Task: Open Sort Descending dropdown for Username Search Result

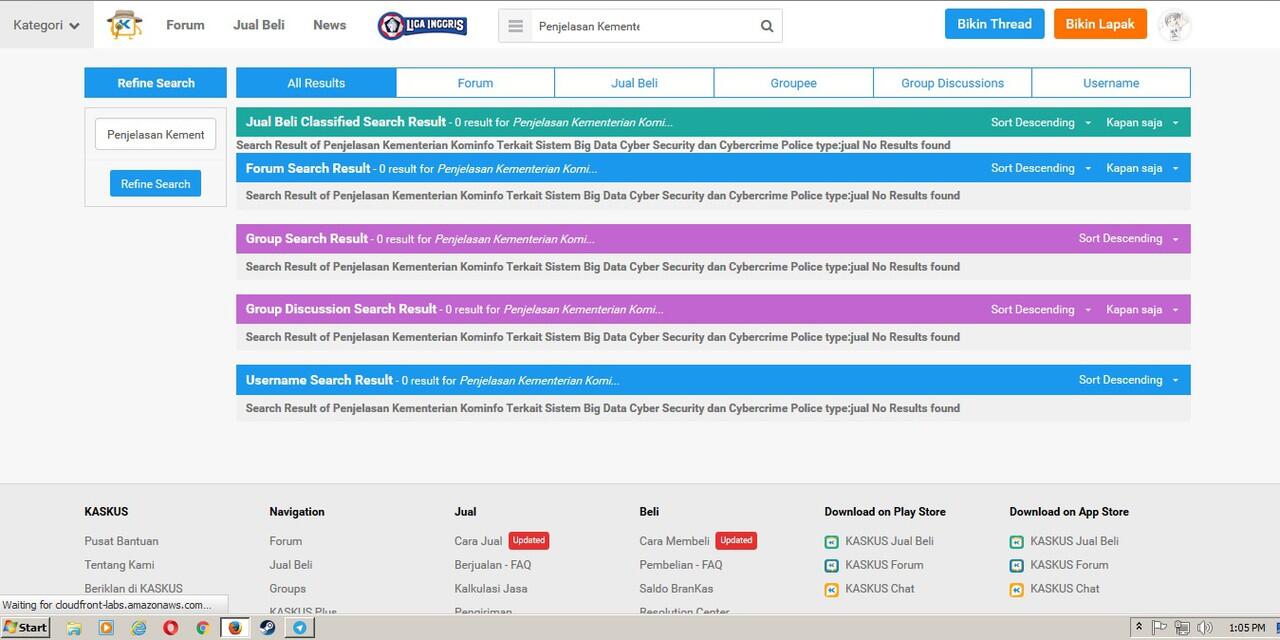Action: pyautogui.click(x=1129, y=380)
